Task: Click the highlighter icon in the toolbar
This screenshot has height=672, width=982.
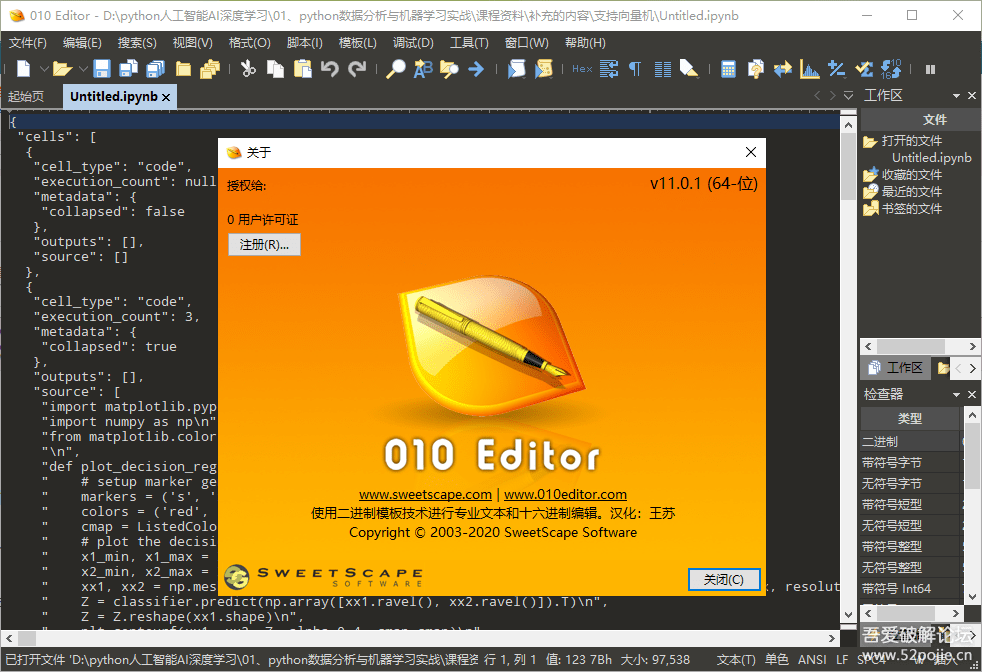Action: [x=689, y=68]
